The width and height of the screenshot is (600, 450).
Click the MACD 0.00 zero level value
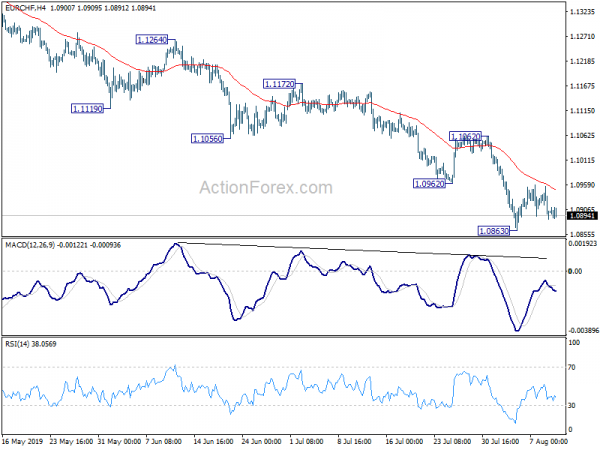pyautogui.click(x=575, y=271)
